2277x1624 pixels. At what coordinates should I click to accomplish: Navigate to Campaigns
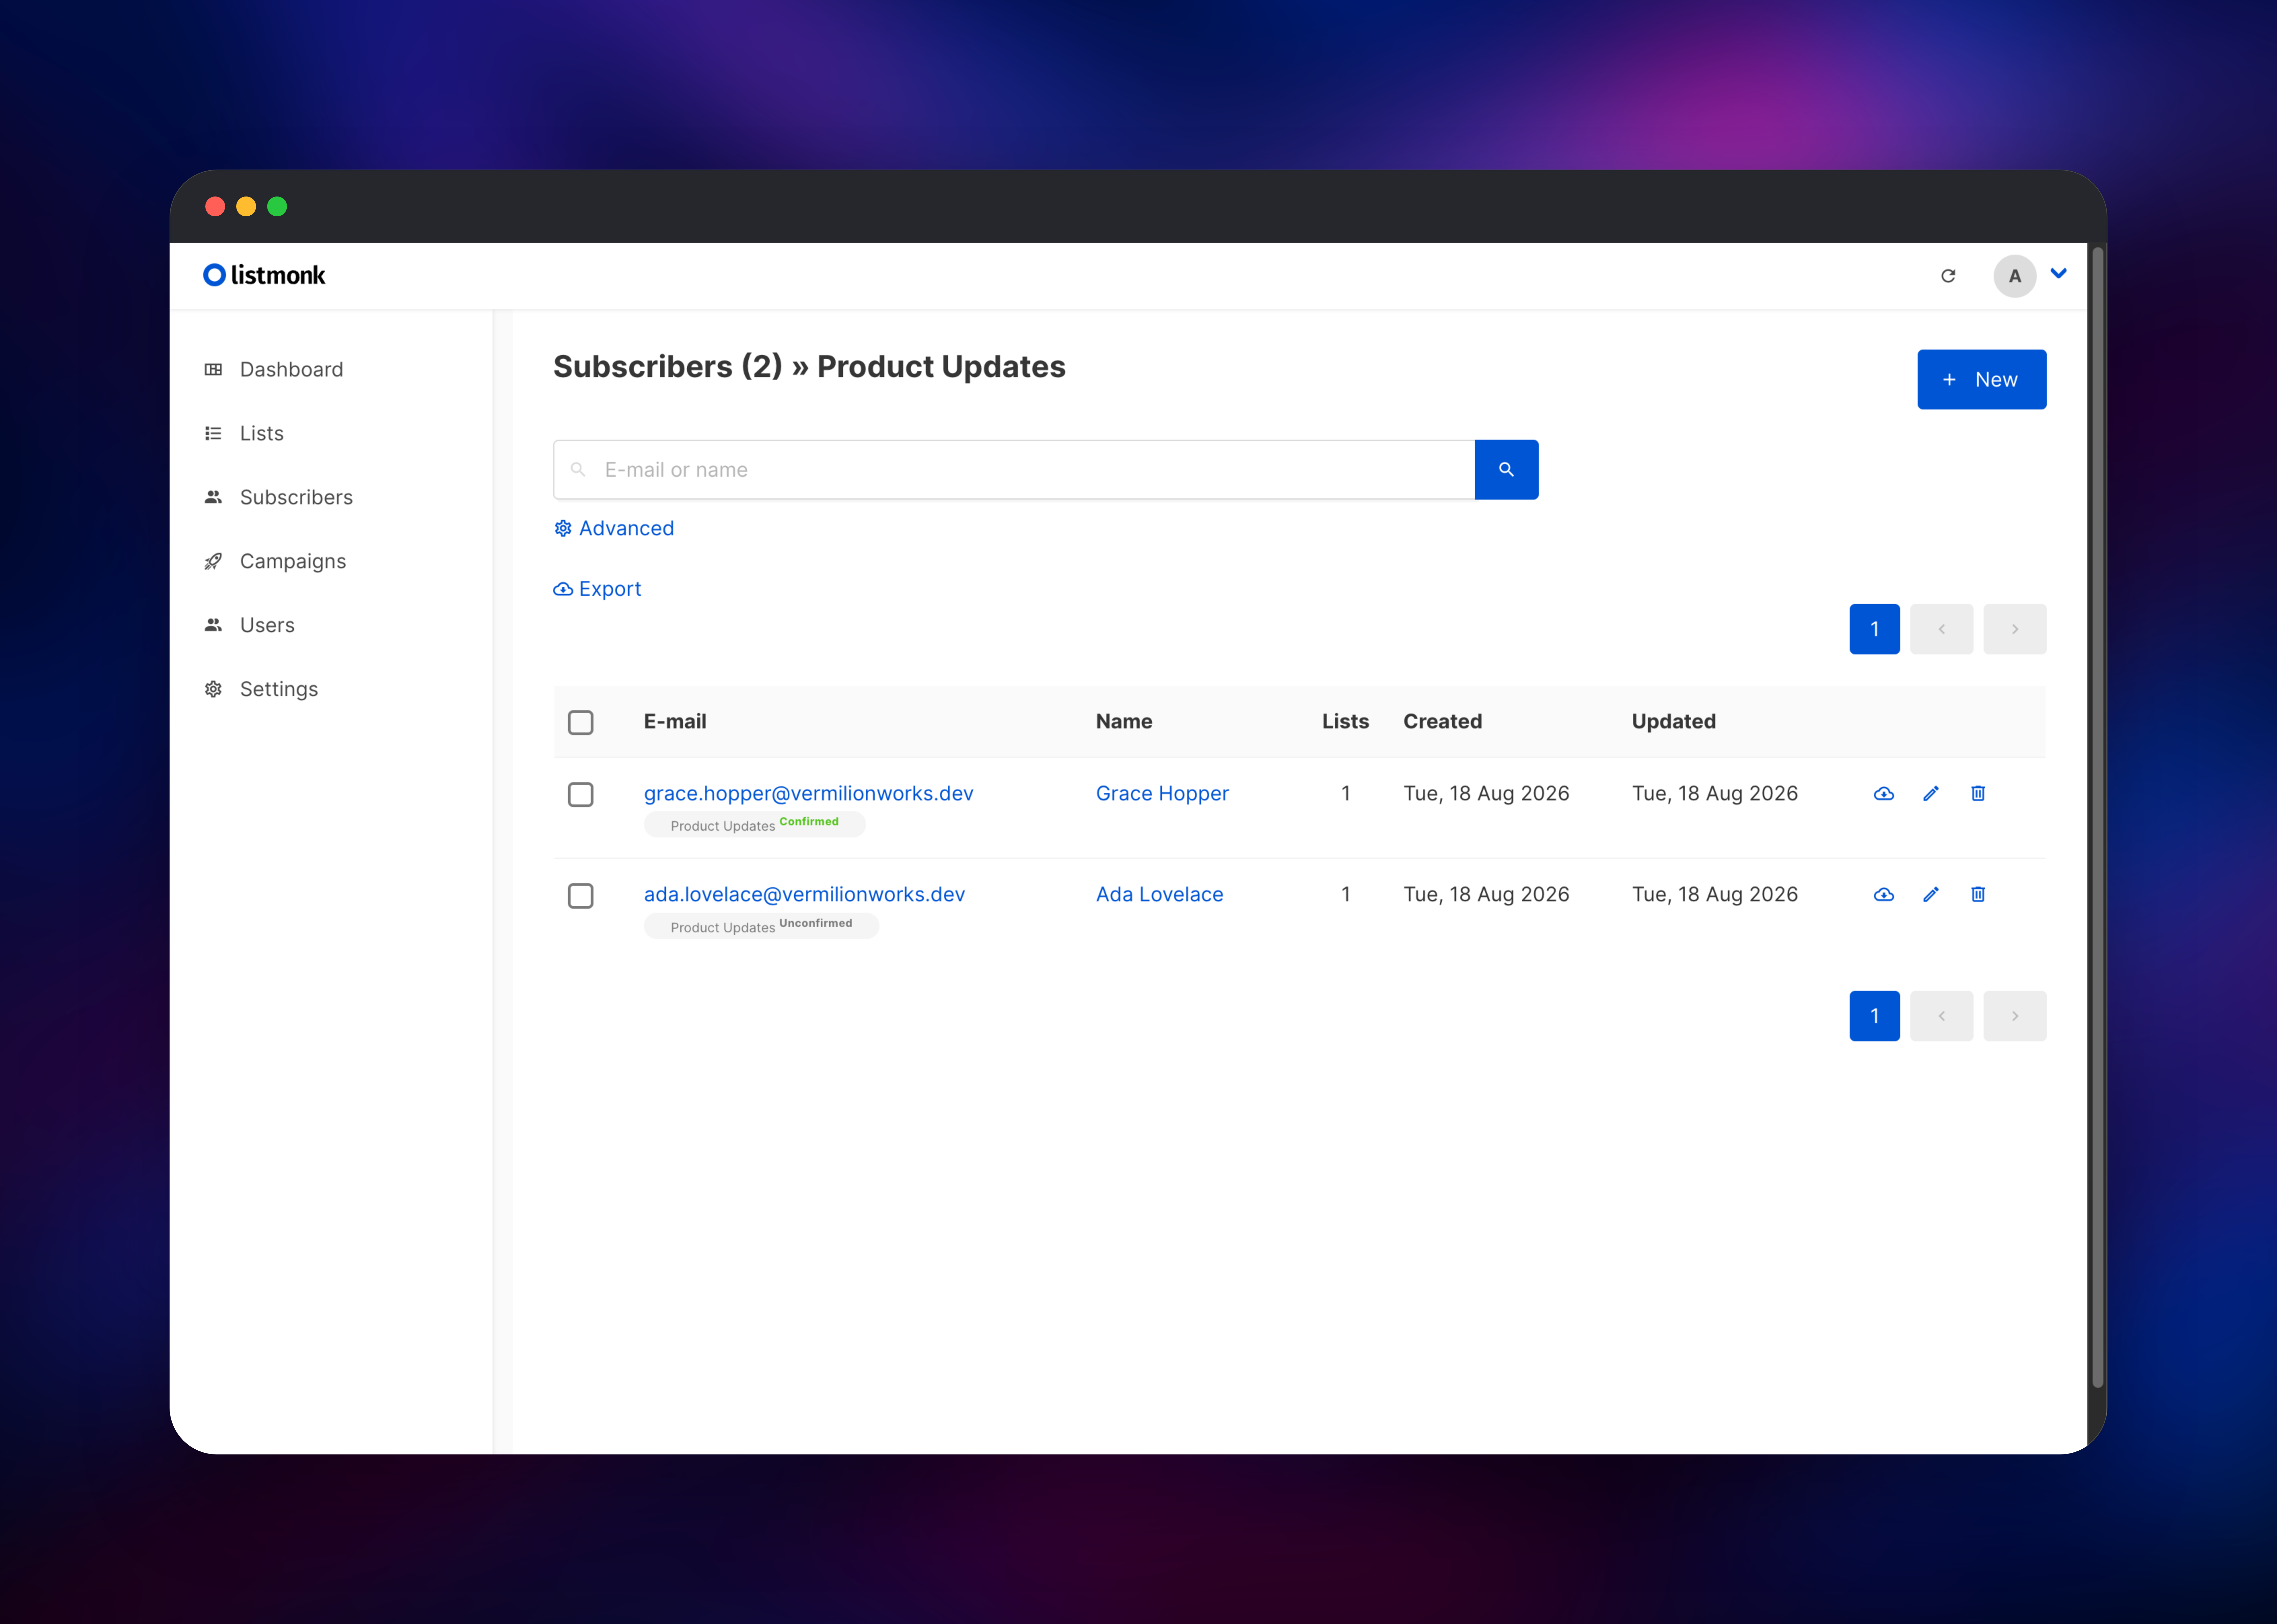pyautogui.click(x=293, y=562)
